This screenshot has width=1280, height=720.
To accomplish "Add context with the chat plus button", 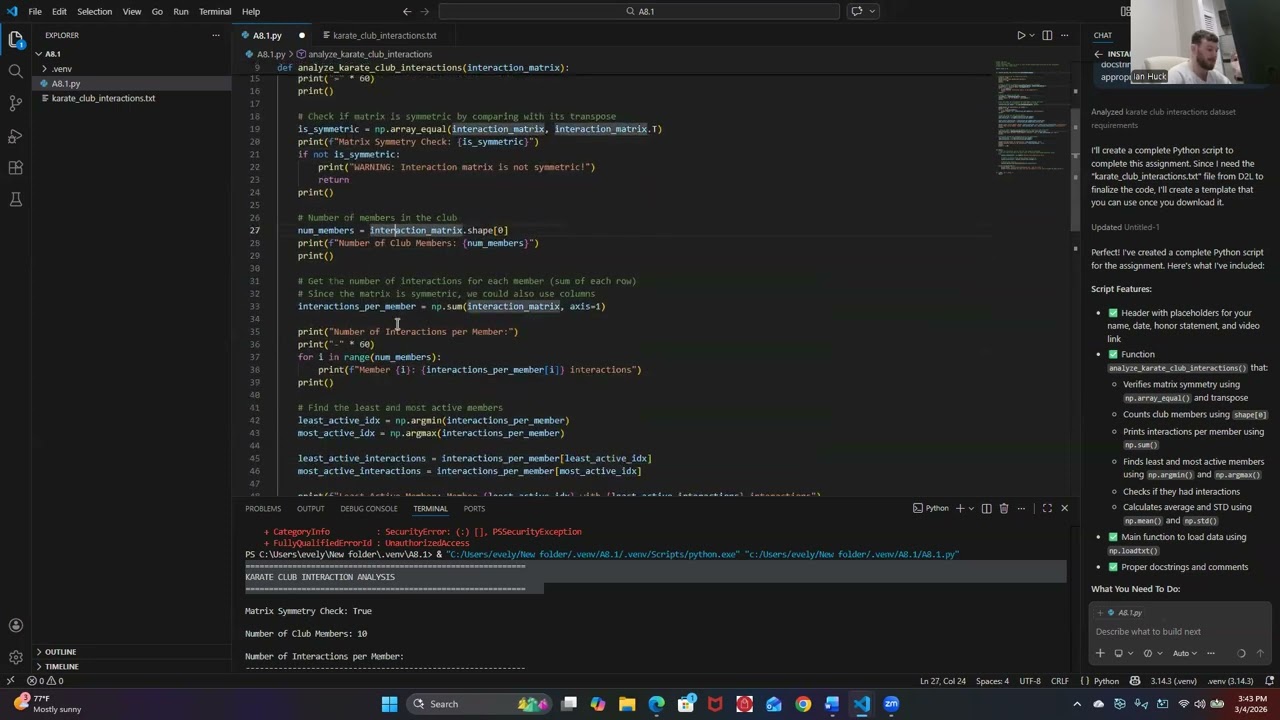I will coord(1100,653).
